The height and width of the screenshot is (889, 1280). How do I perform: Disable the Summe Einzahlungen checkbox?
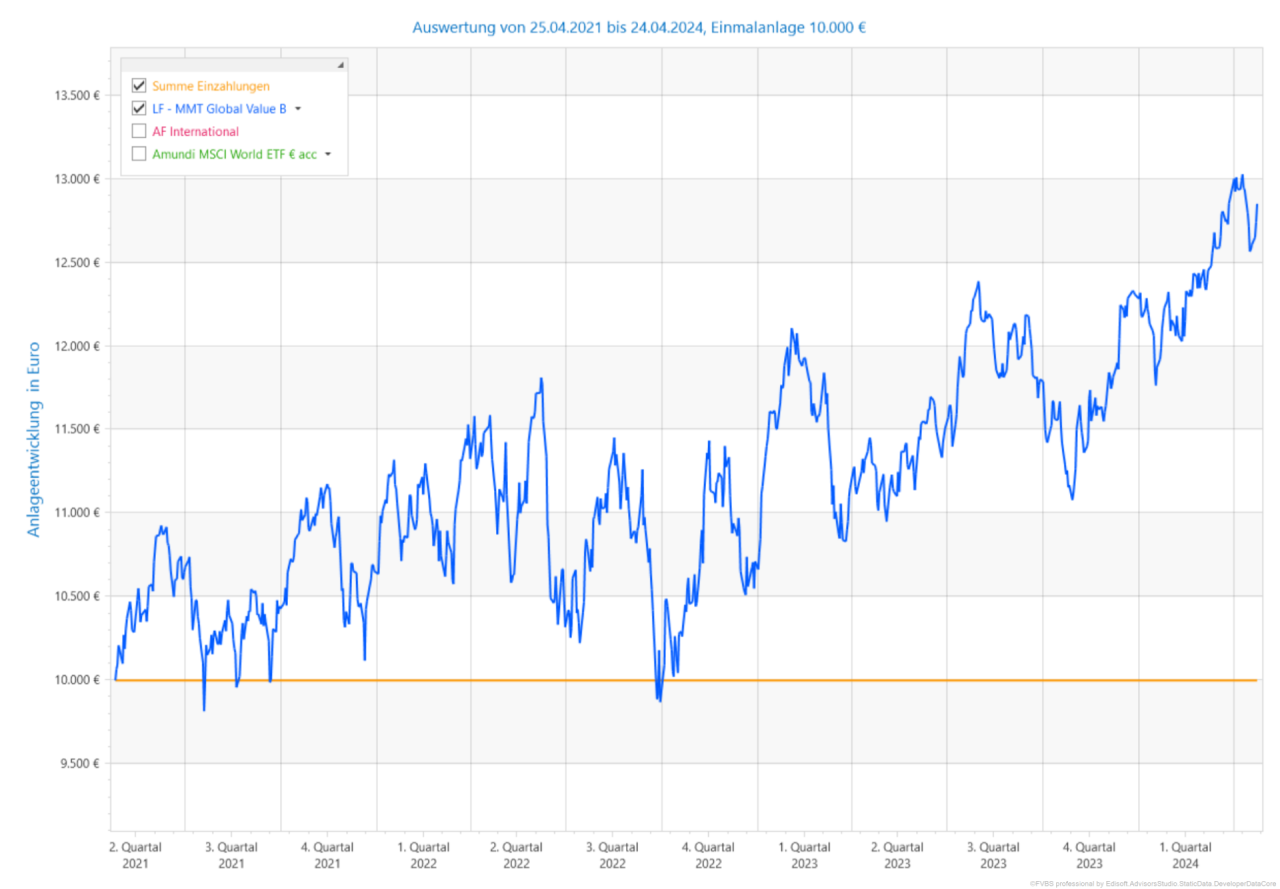coord(138,85)
